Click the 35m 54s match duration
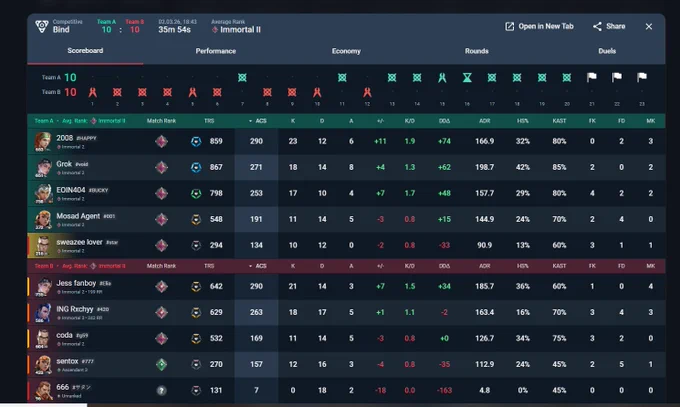Screen dimensions: 680x407 (174, 30)
